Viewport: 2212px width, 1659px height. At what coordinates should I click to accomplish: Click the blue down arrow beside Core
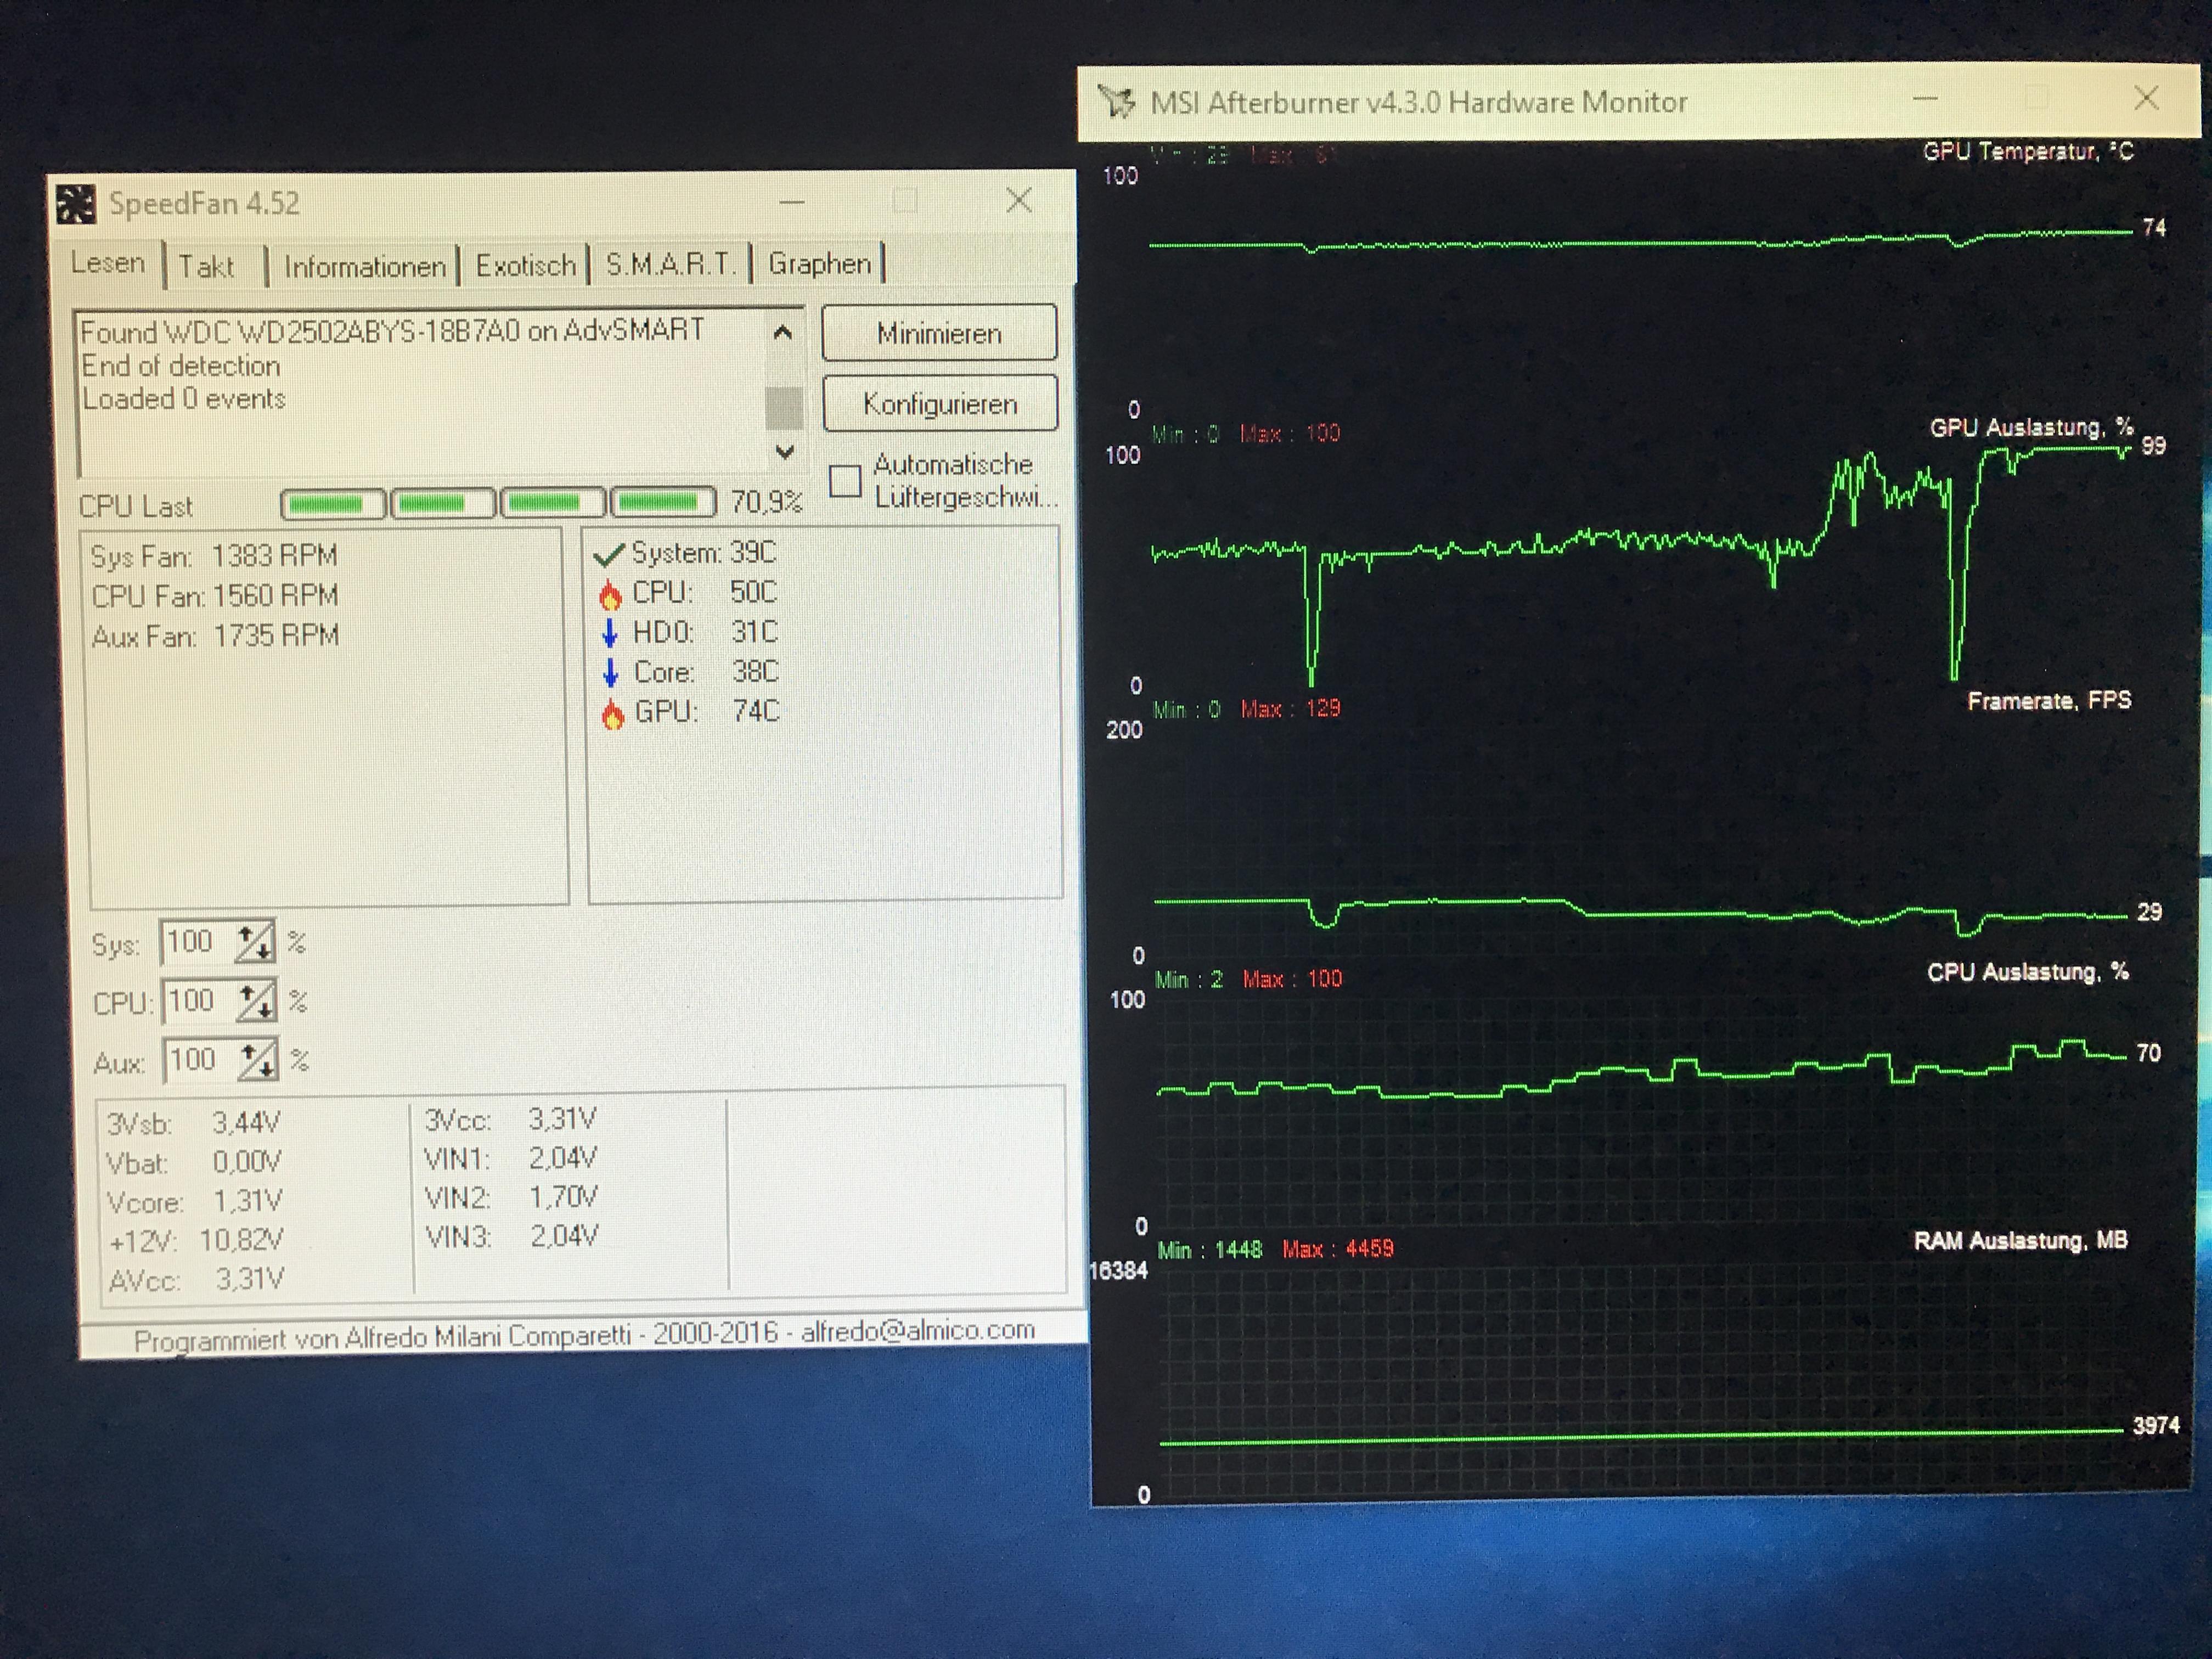coord(611,673)
